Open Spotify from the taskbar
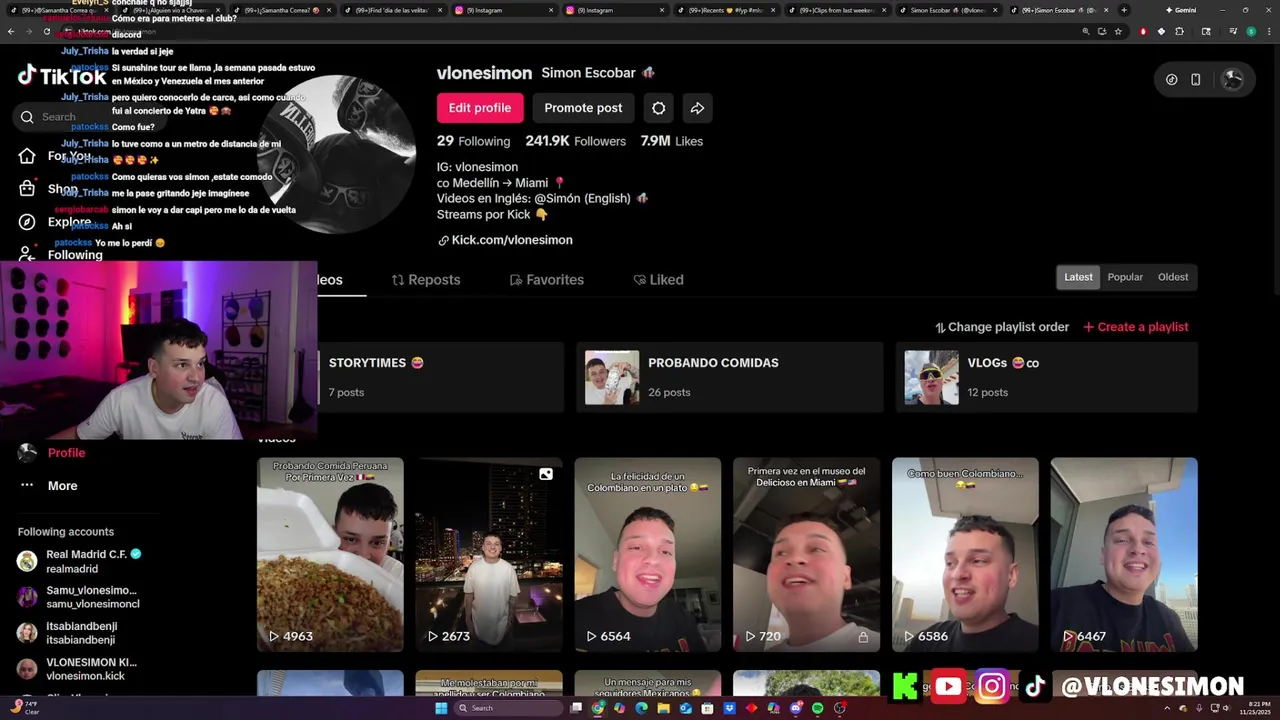 coord(818,708)
